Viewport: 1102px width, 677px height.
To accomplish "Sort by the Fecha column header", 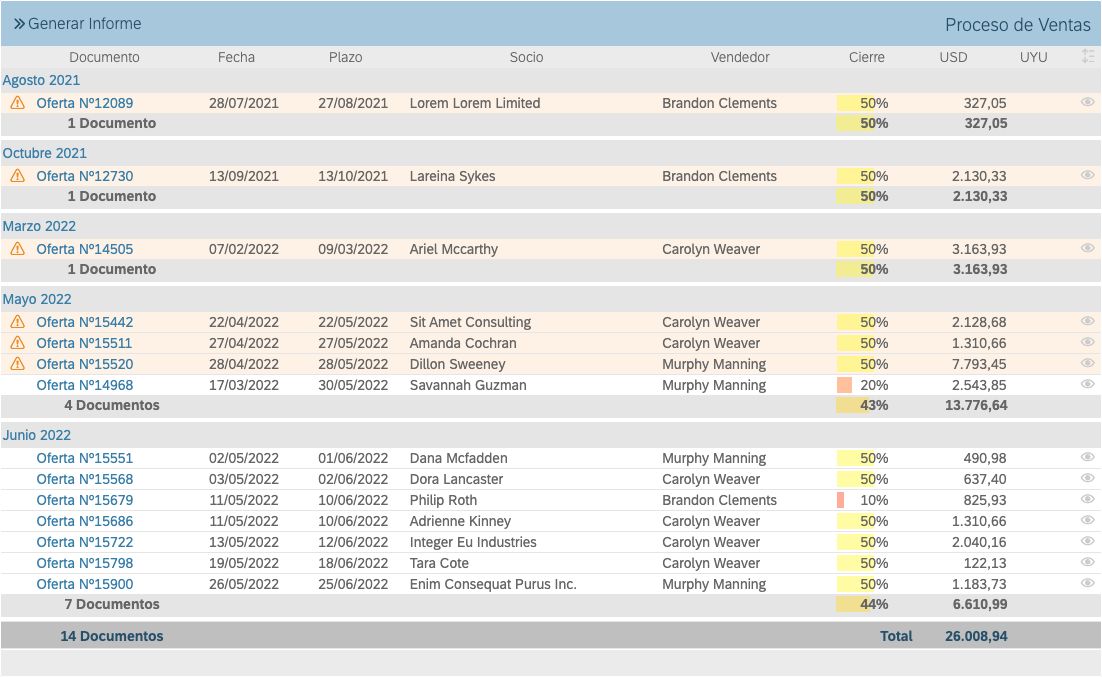I will [236, 57].
